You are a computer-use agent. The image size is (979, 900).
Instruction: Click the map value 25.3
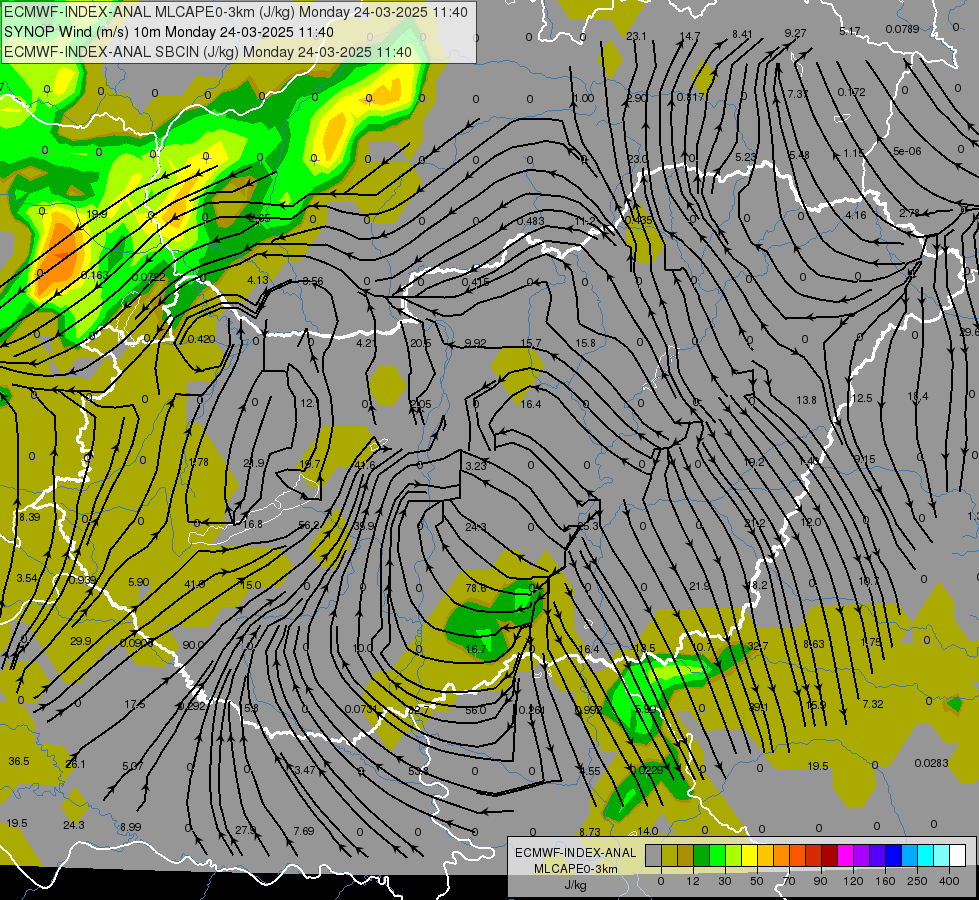(x=588, y=526)
